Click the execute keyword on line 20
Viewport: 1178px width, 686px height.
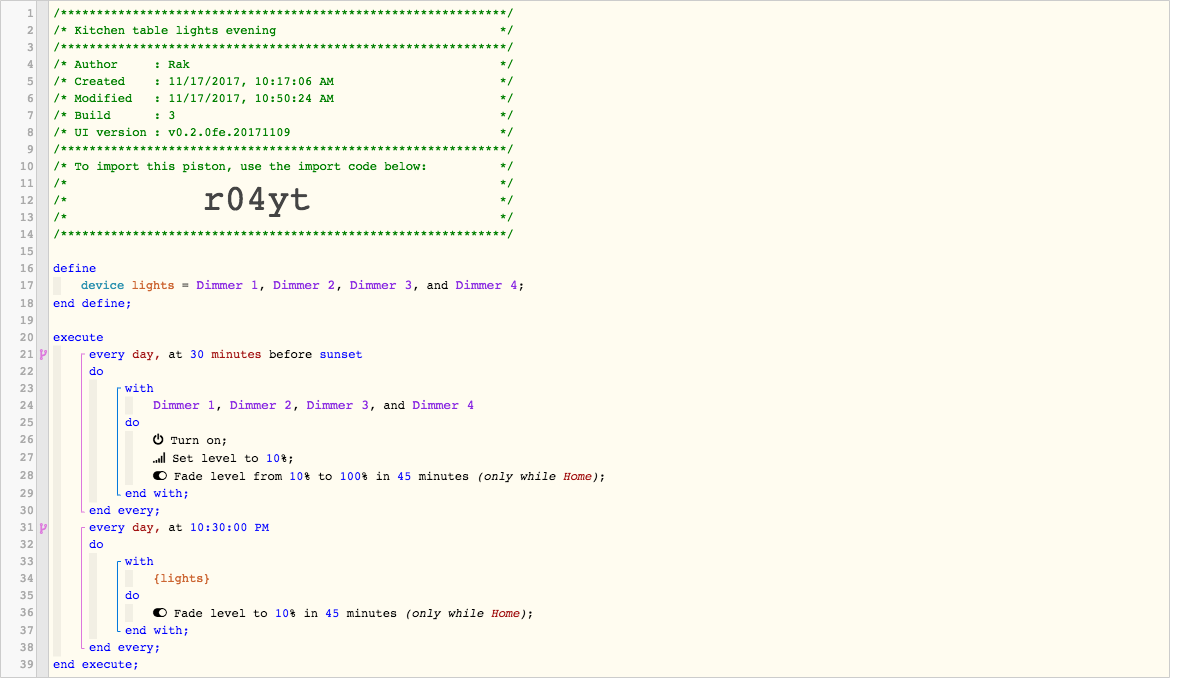pos(78,337)
